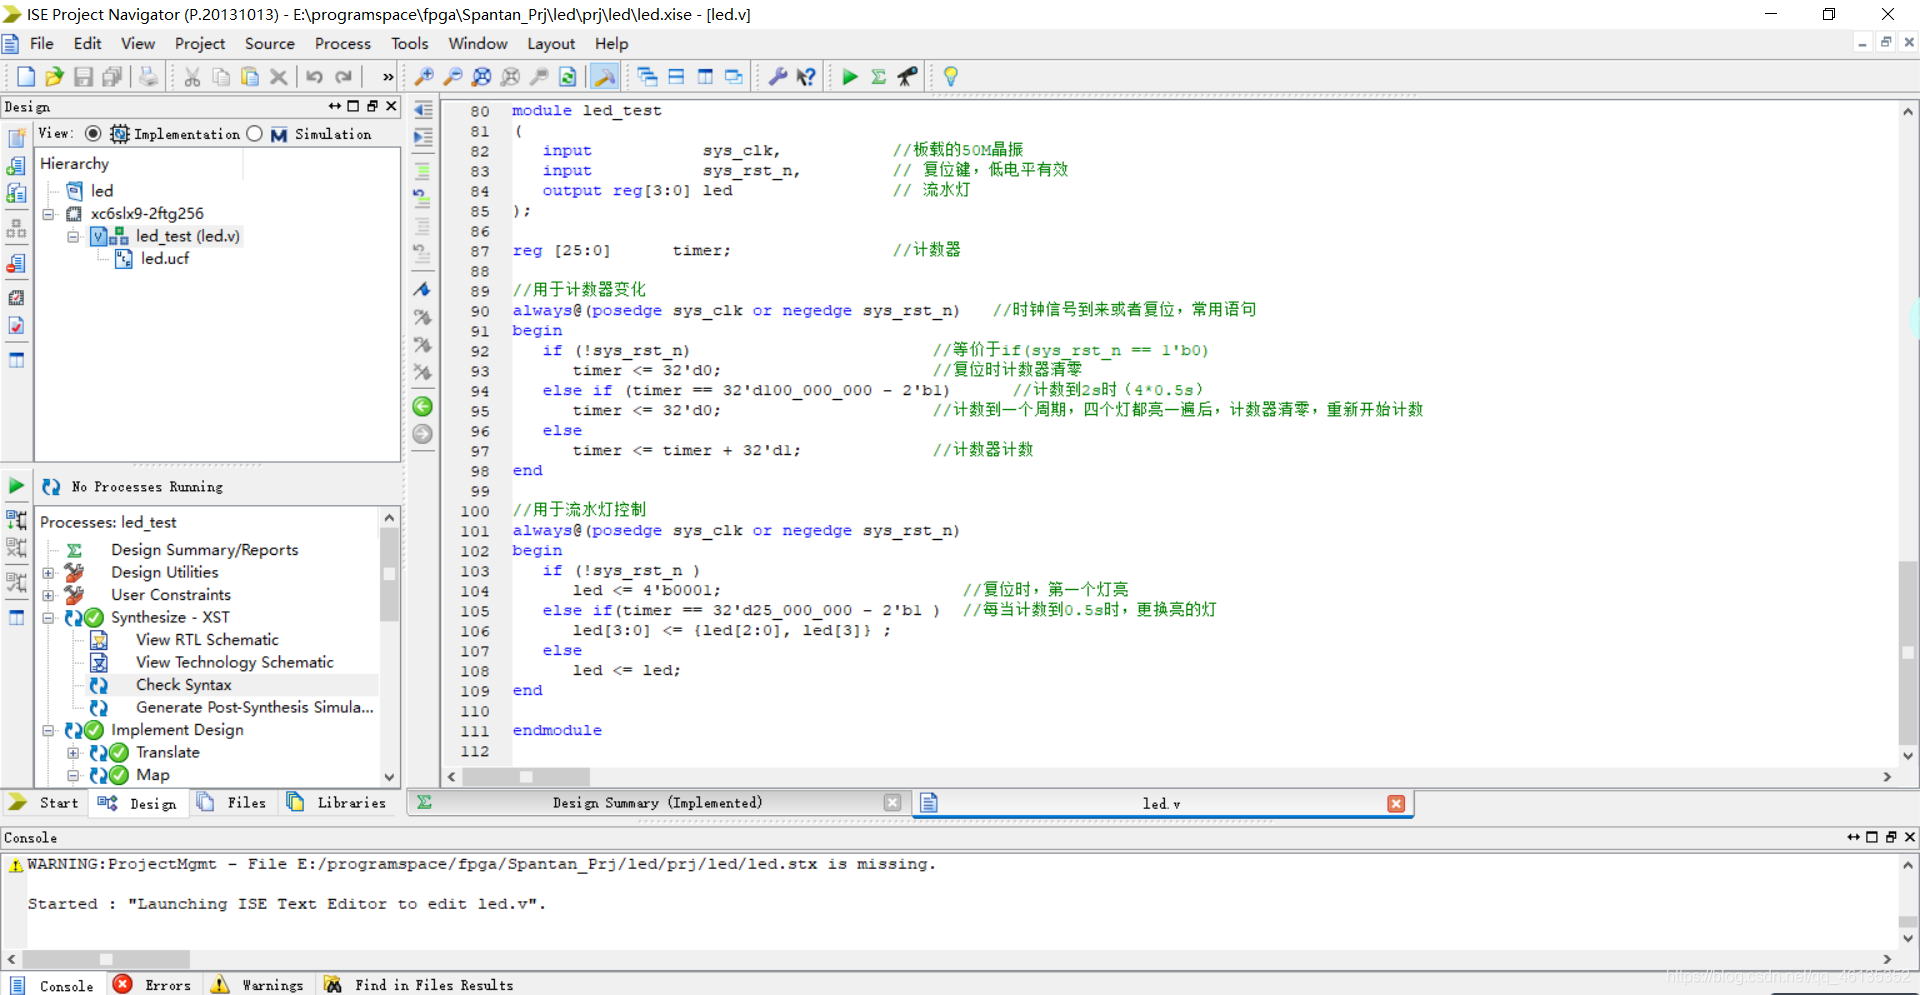Screen dimensions: 1920x995
Task: Collapse the Map process node
Action: point(73,776)
